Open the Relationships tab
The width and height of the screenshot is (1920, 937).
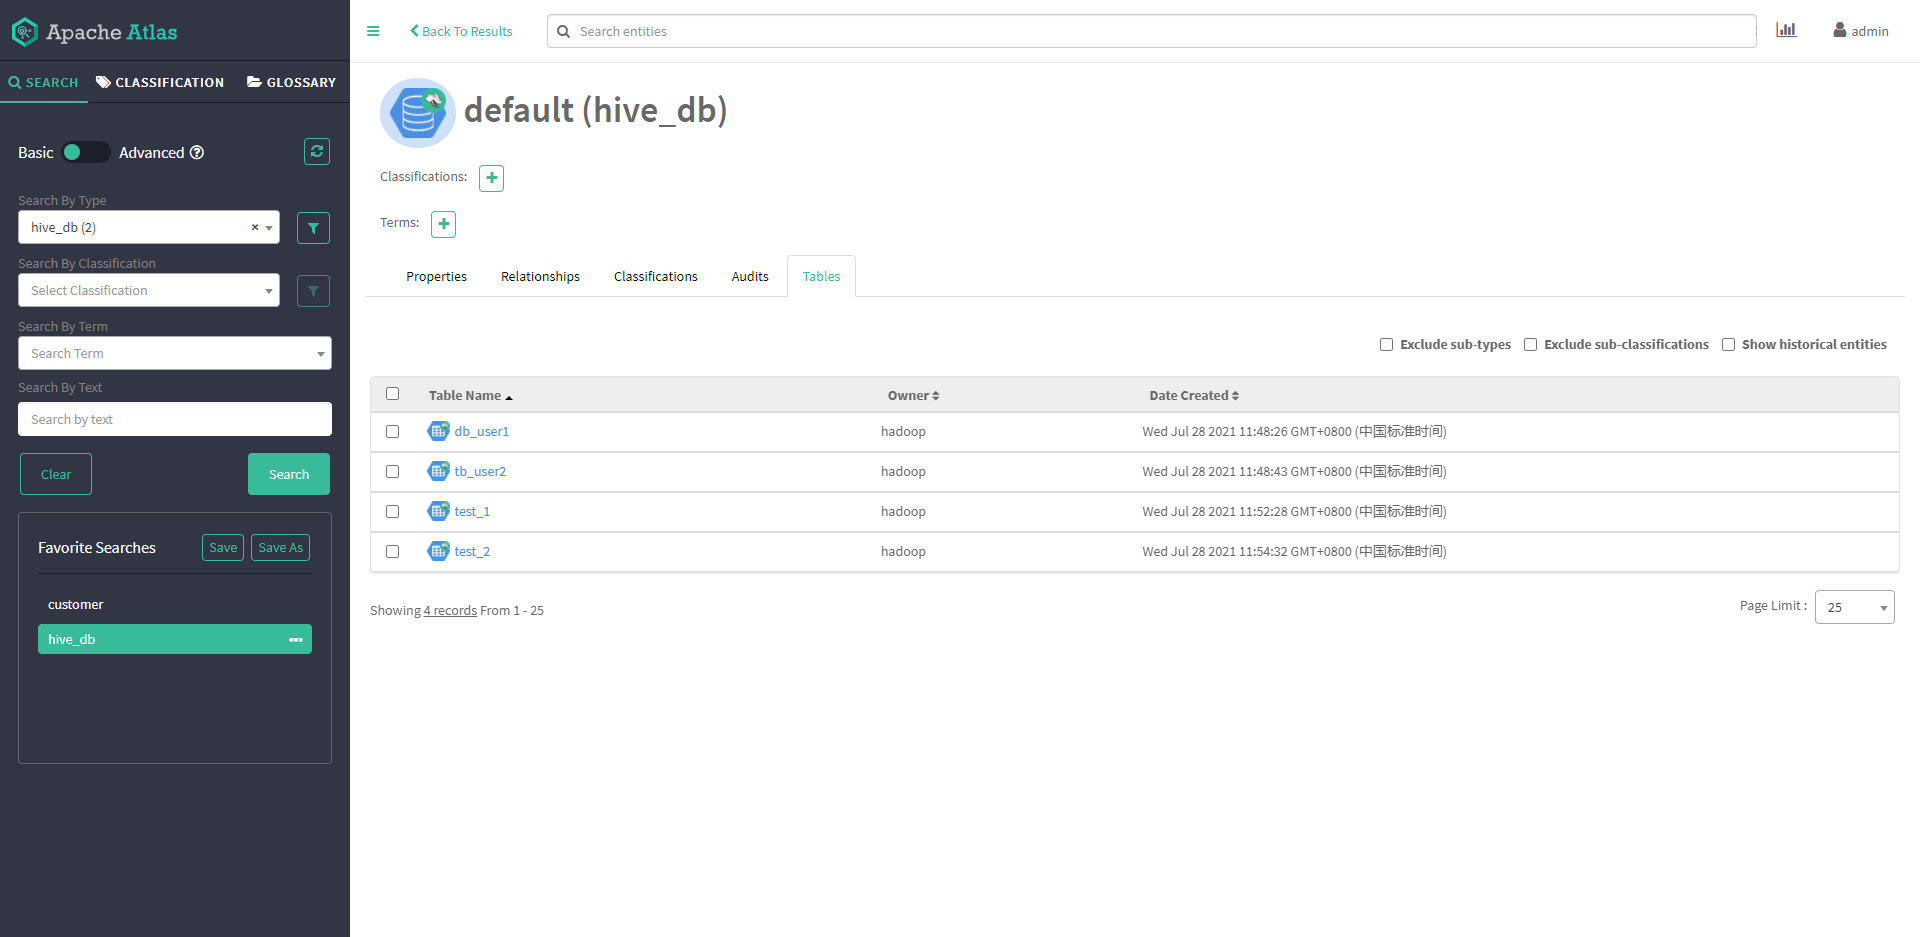tap(540, 276)
